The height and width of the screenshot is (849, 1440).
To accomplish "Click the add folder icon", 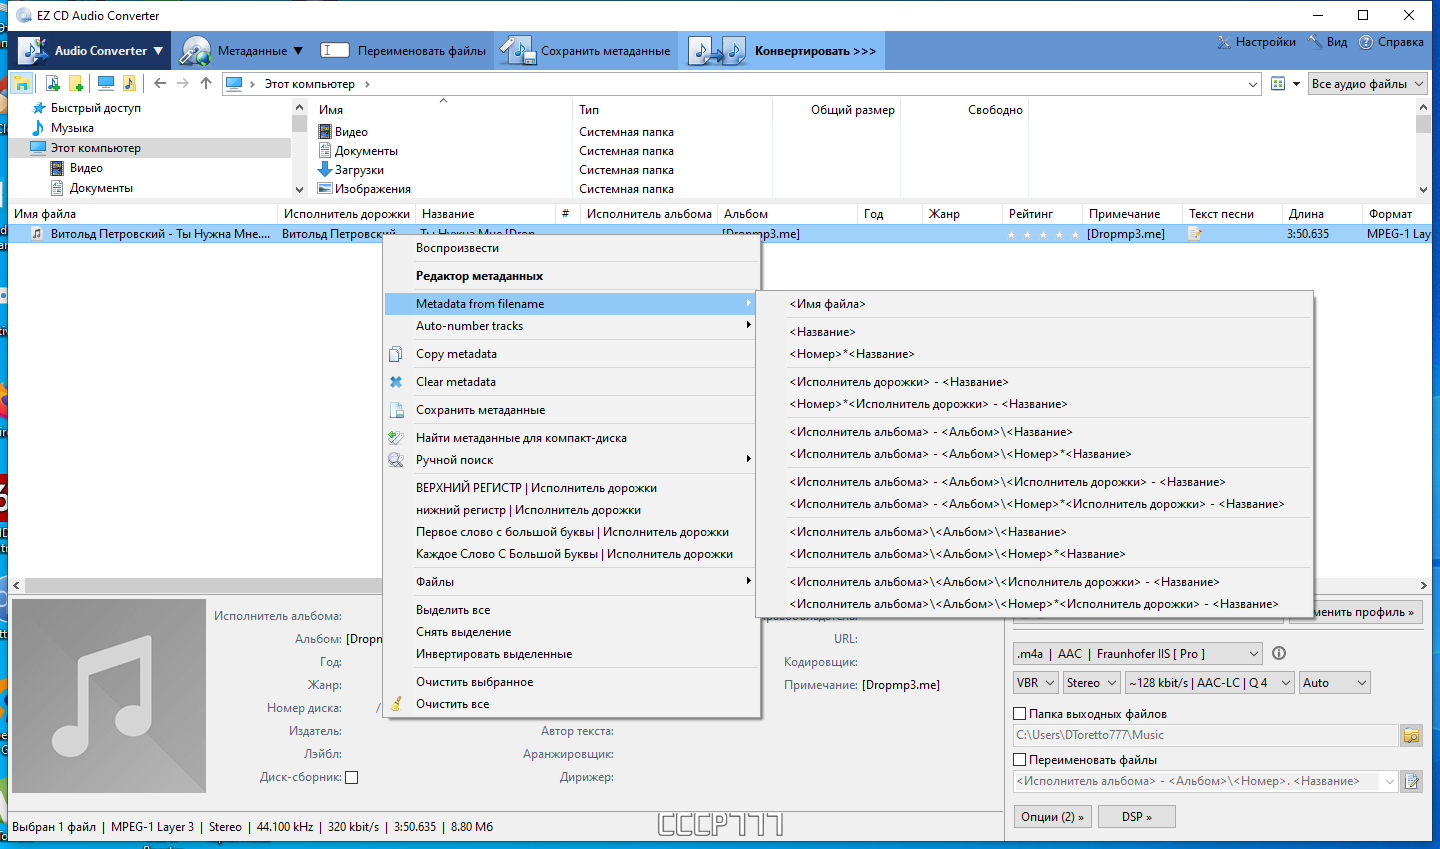I will [76, 83].
